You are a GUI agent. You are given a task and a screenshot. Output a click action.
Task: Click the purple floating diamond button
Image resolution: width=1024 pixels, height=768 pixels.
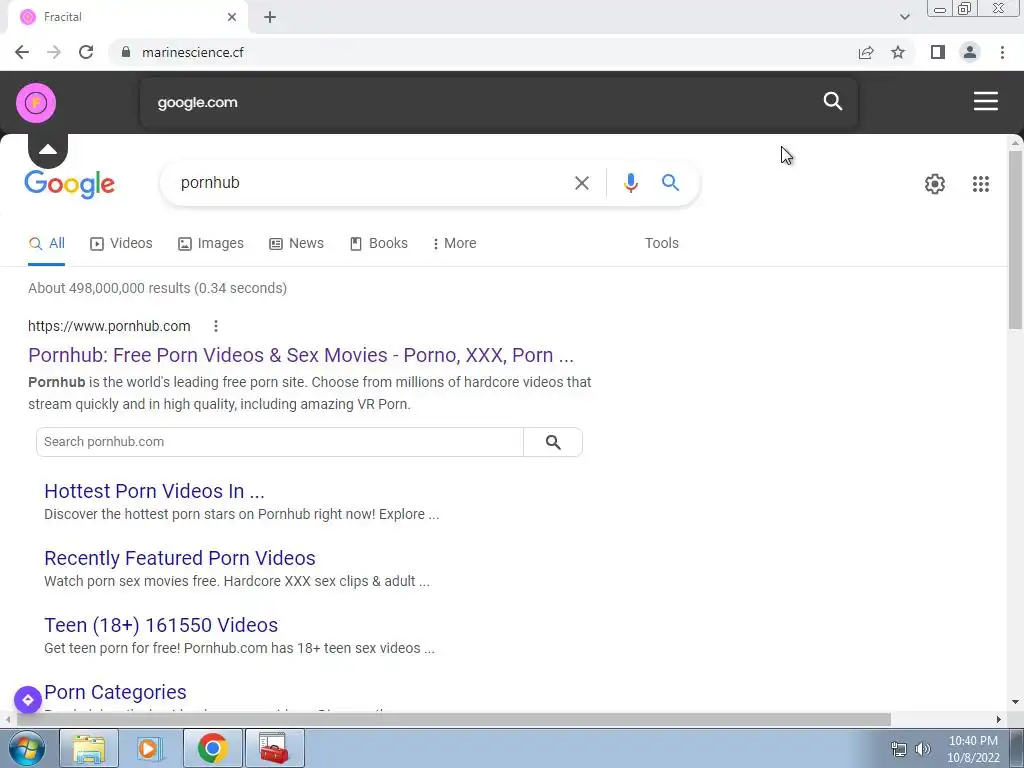click(x=28, y=700)
